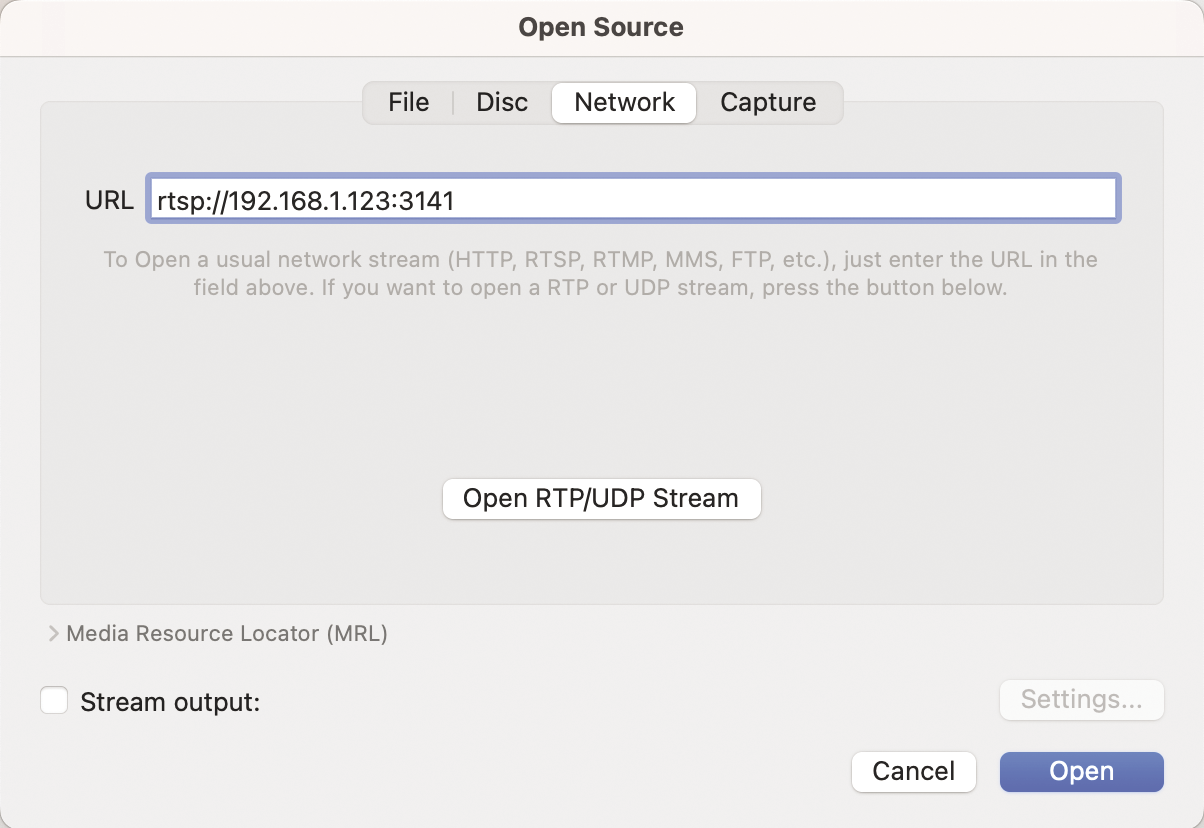The width and height of the screenshot is (1204, 828).
Task: Click the hint line mentioning RTP or UDP stream
Action: 600,288
